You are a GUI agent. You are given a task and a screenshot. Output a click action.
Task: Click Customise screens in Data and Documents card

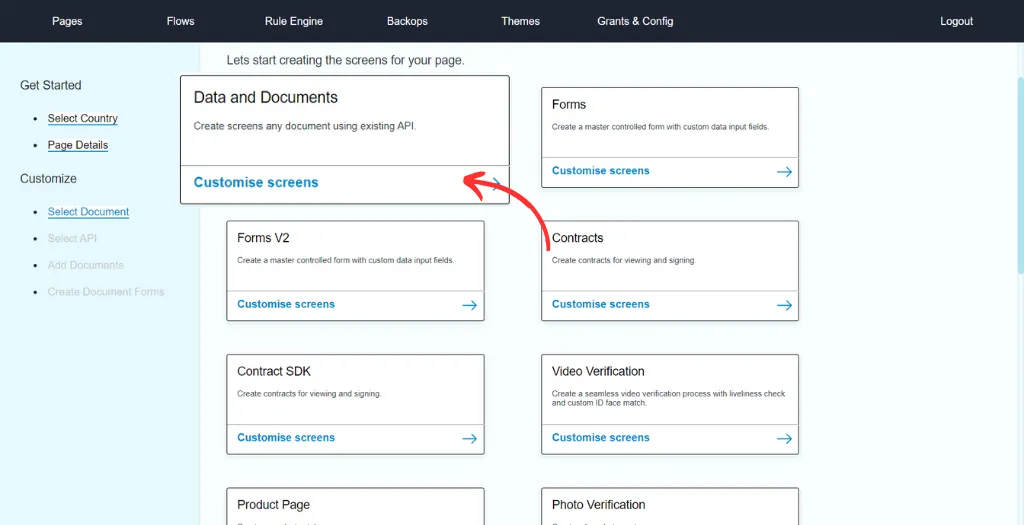[x=256, y=182]
